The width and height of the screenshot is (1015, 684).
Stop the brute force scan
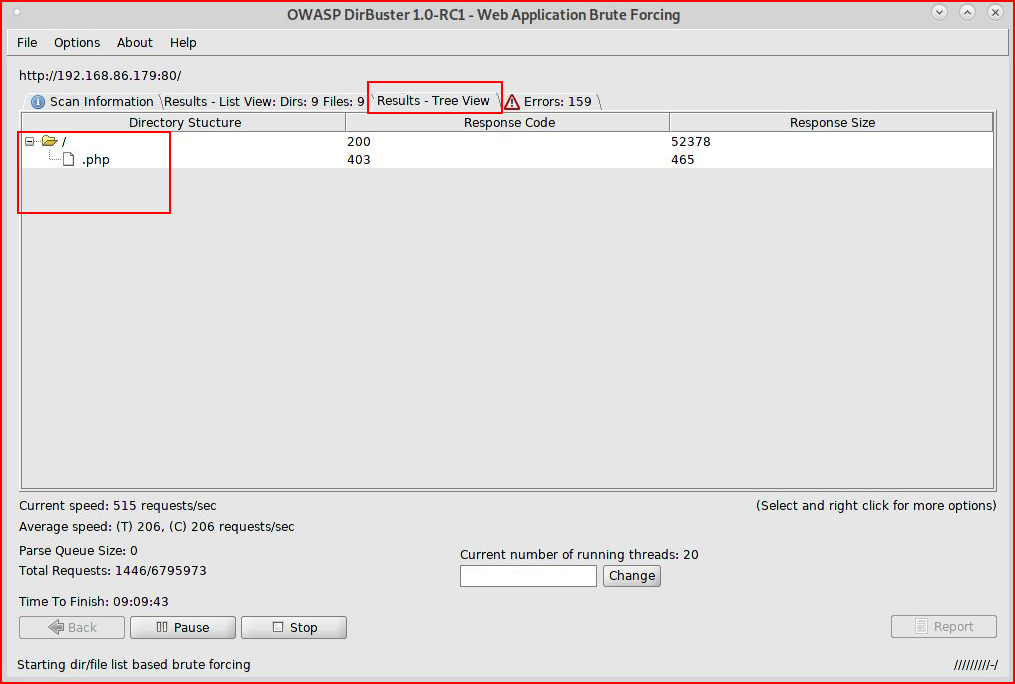[x=294, y=627]
